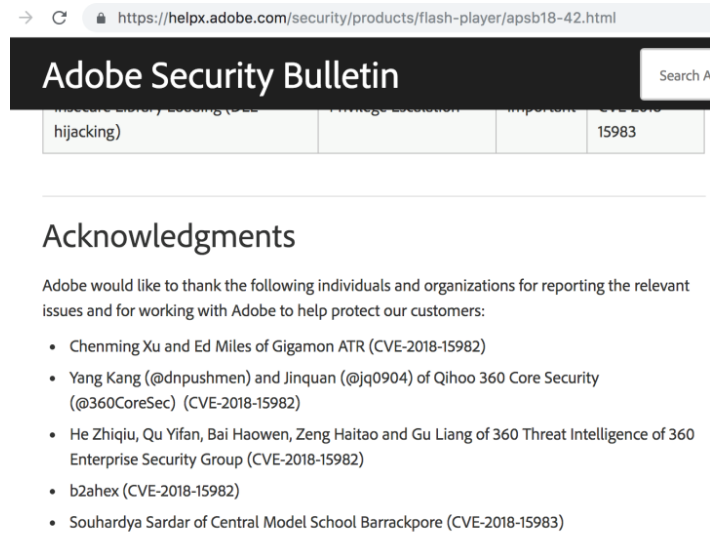Click the @360CoreSec handle text
The image size is (715, 547).
[x=123, y=403]
